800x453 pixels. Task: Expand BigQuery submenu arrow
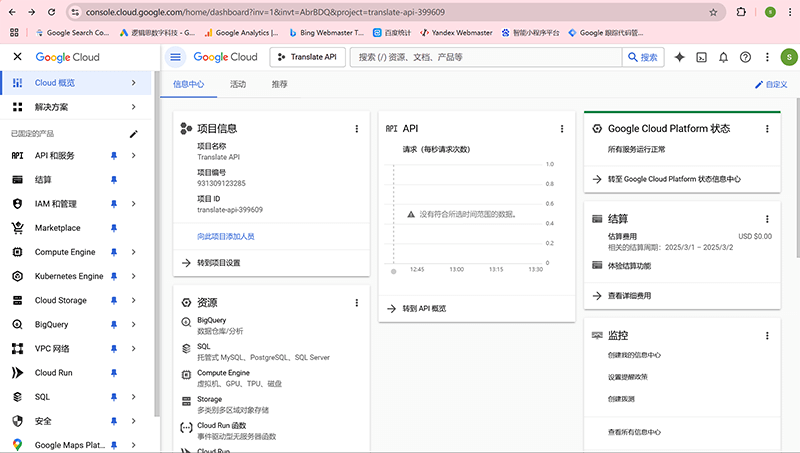coord(134,324)
